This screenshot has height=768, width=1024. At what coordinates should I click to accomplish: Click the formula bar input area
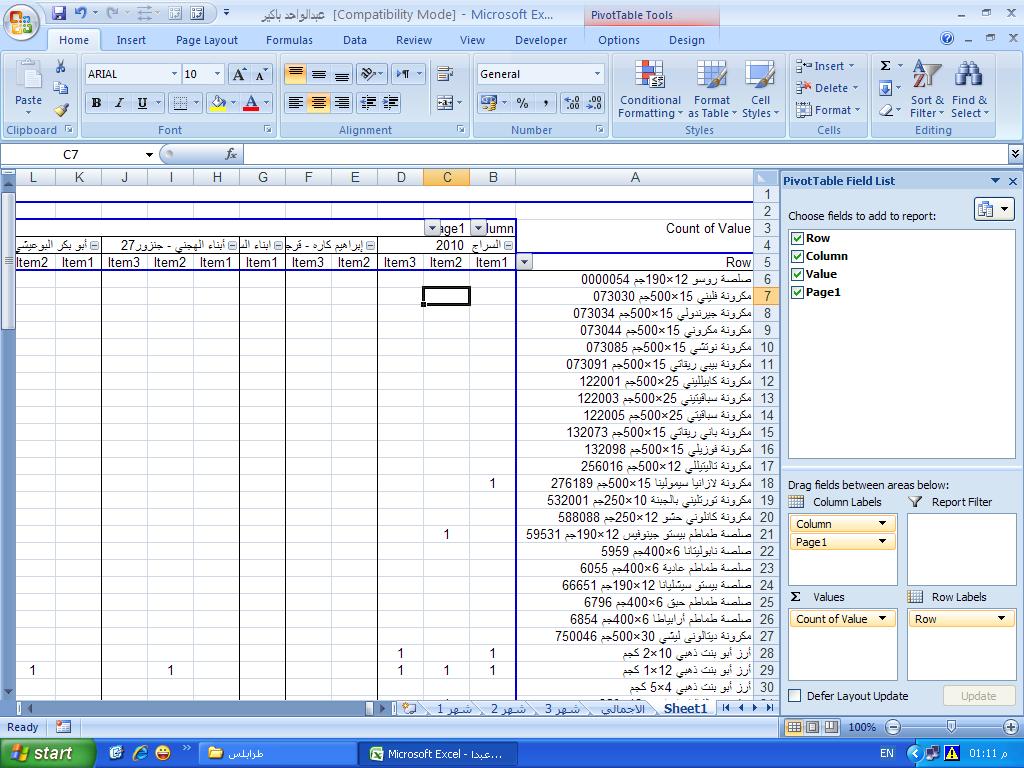[624, 155]
